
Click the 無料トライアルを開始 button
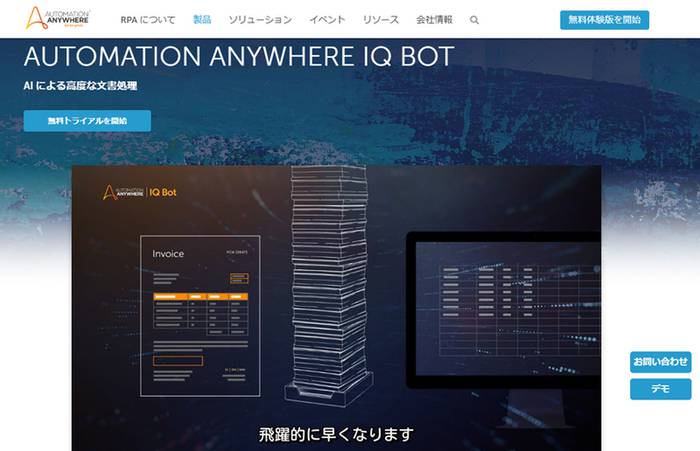click(x=87, y=121)
